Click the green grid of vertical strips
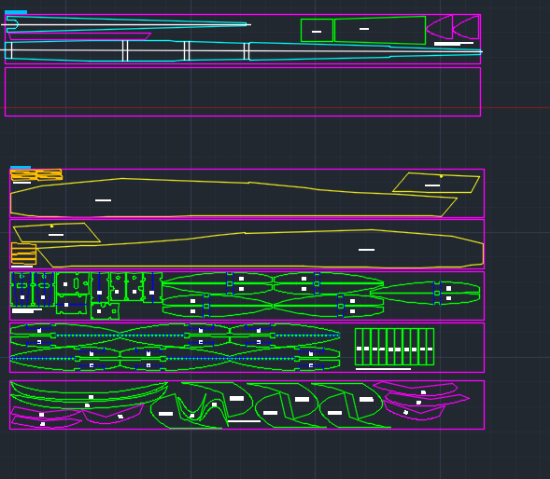This screenshot has height=479, width=550. coord(395,347)
